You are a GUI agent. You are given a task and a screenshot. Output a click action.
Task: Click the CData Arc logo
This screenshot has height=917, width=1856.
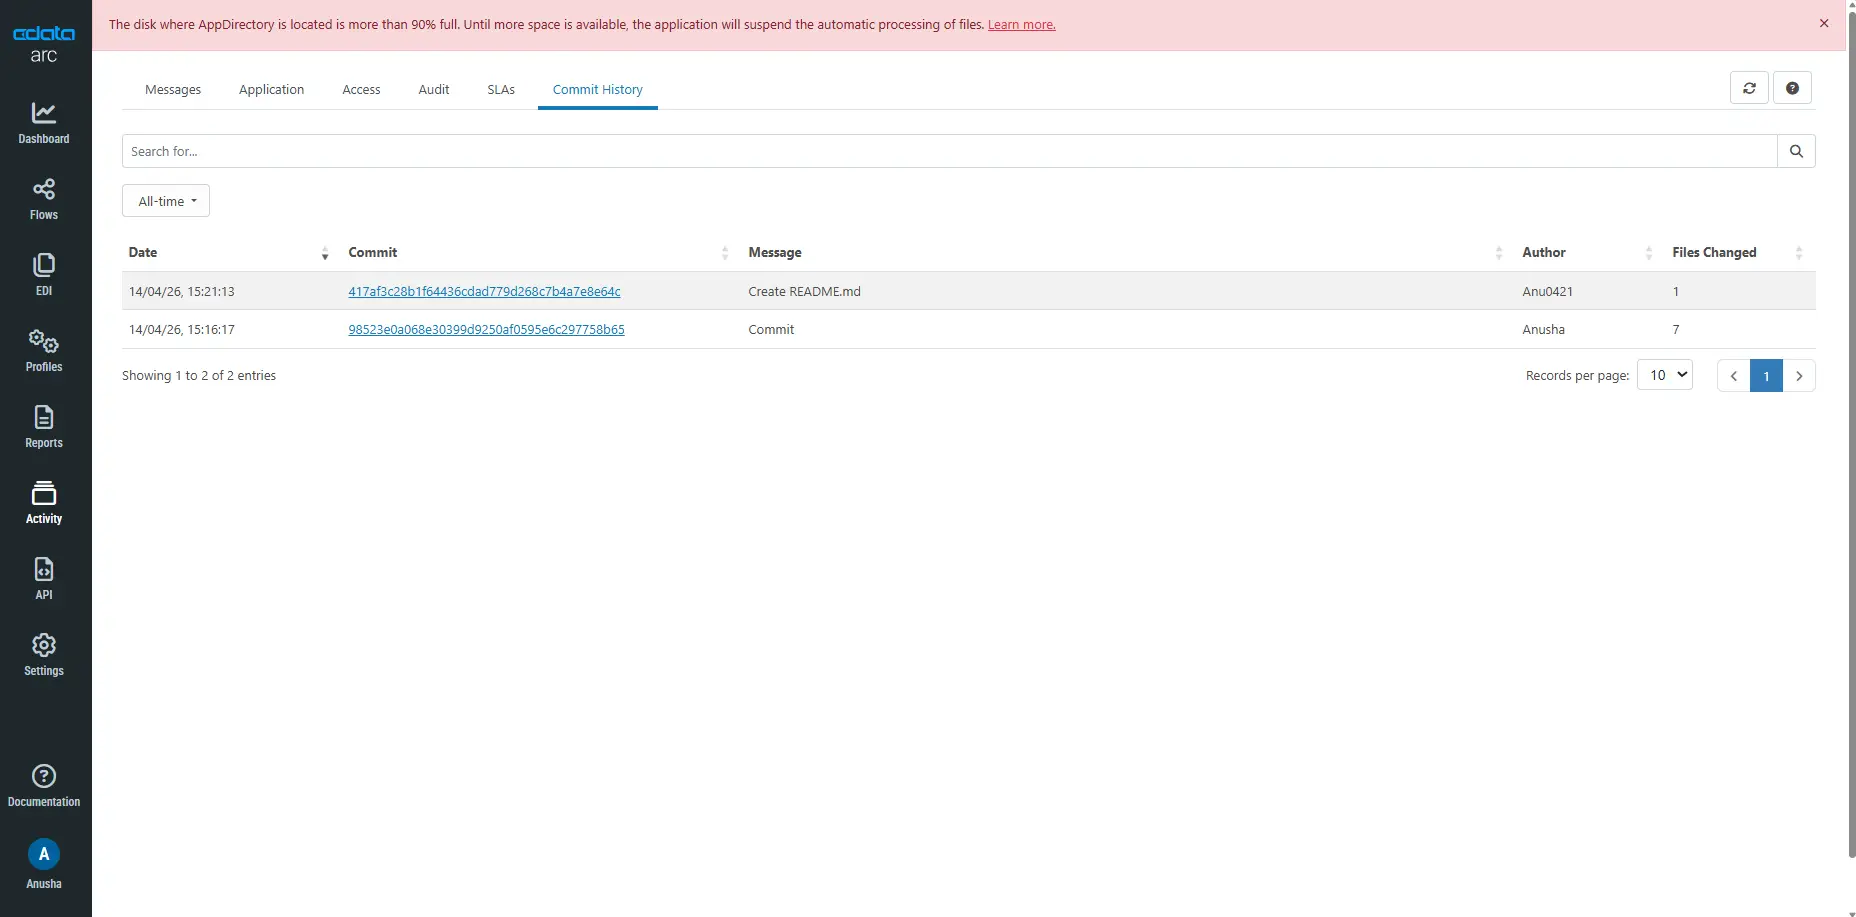pyautogui.click(x=44, y=45)
